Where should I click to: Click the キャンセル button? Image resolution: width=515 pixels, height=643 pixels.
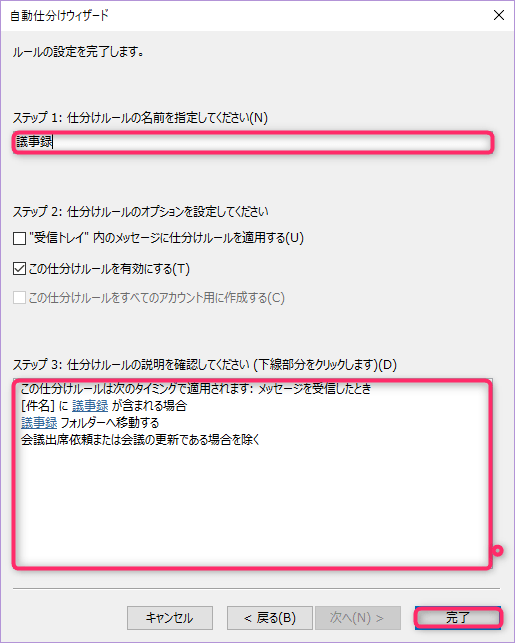[x=170, y=618]
